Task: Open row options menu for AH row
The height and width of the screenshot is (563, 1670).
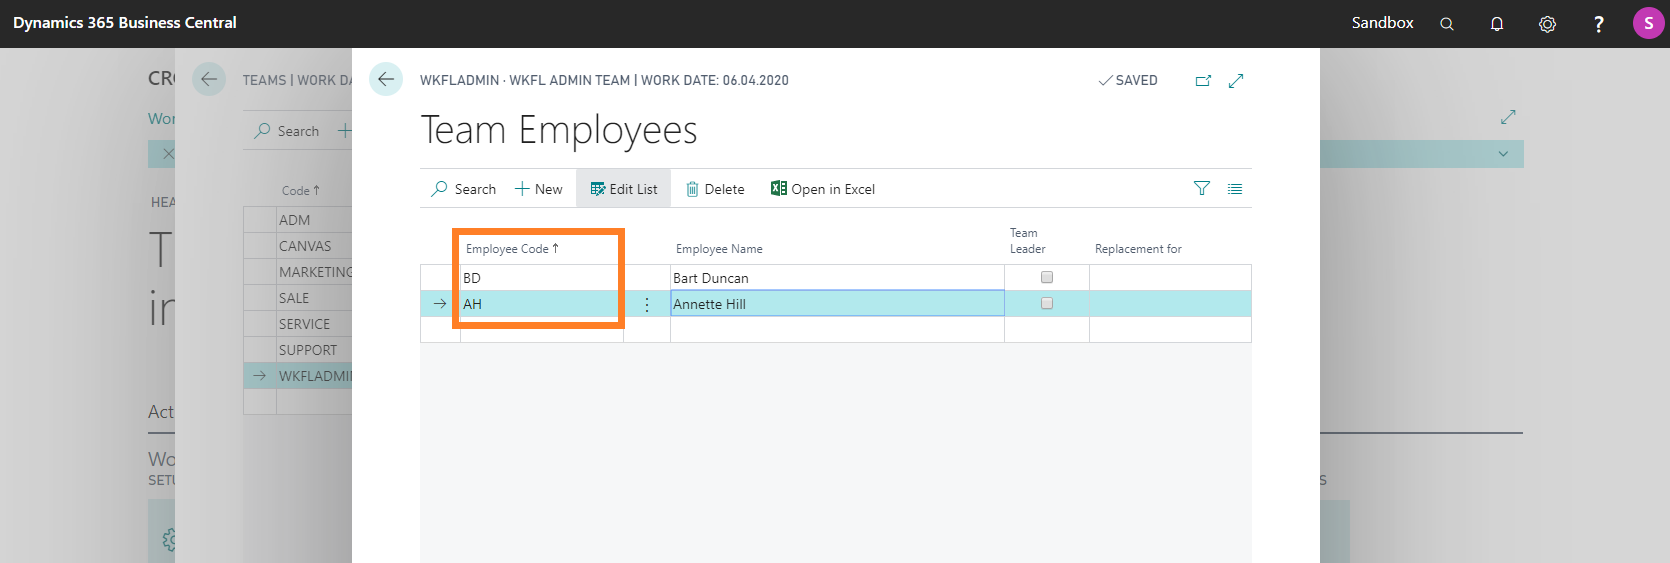Action: (x=647, y=304)
